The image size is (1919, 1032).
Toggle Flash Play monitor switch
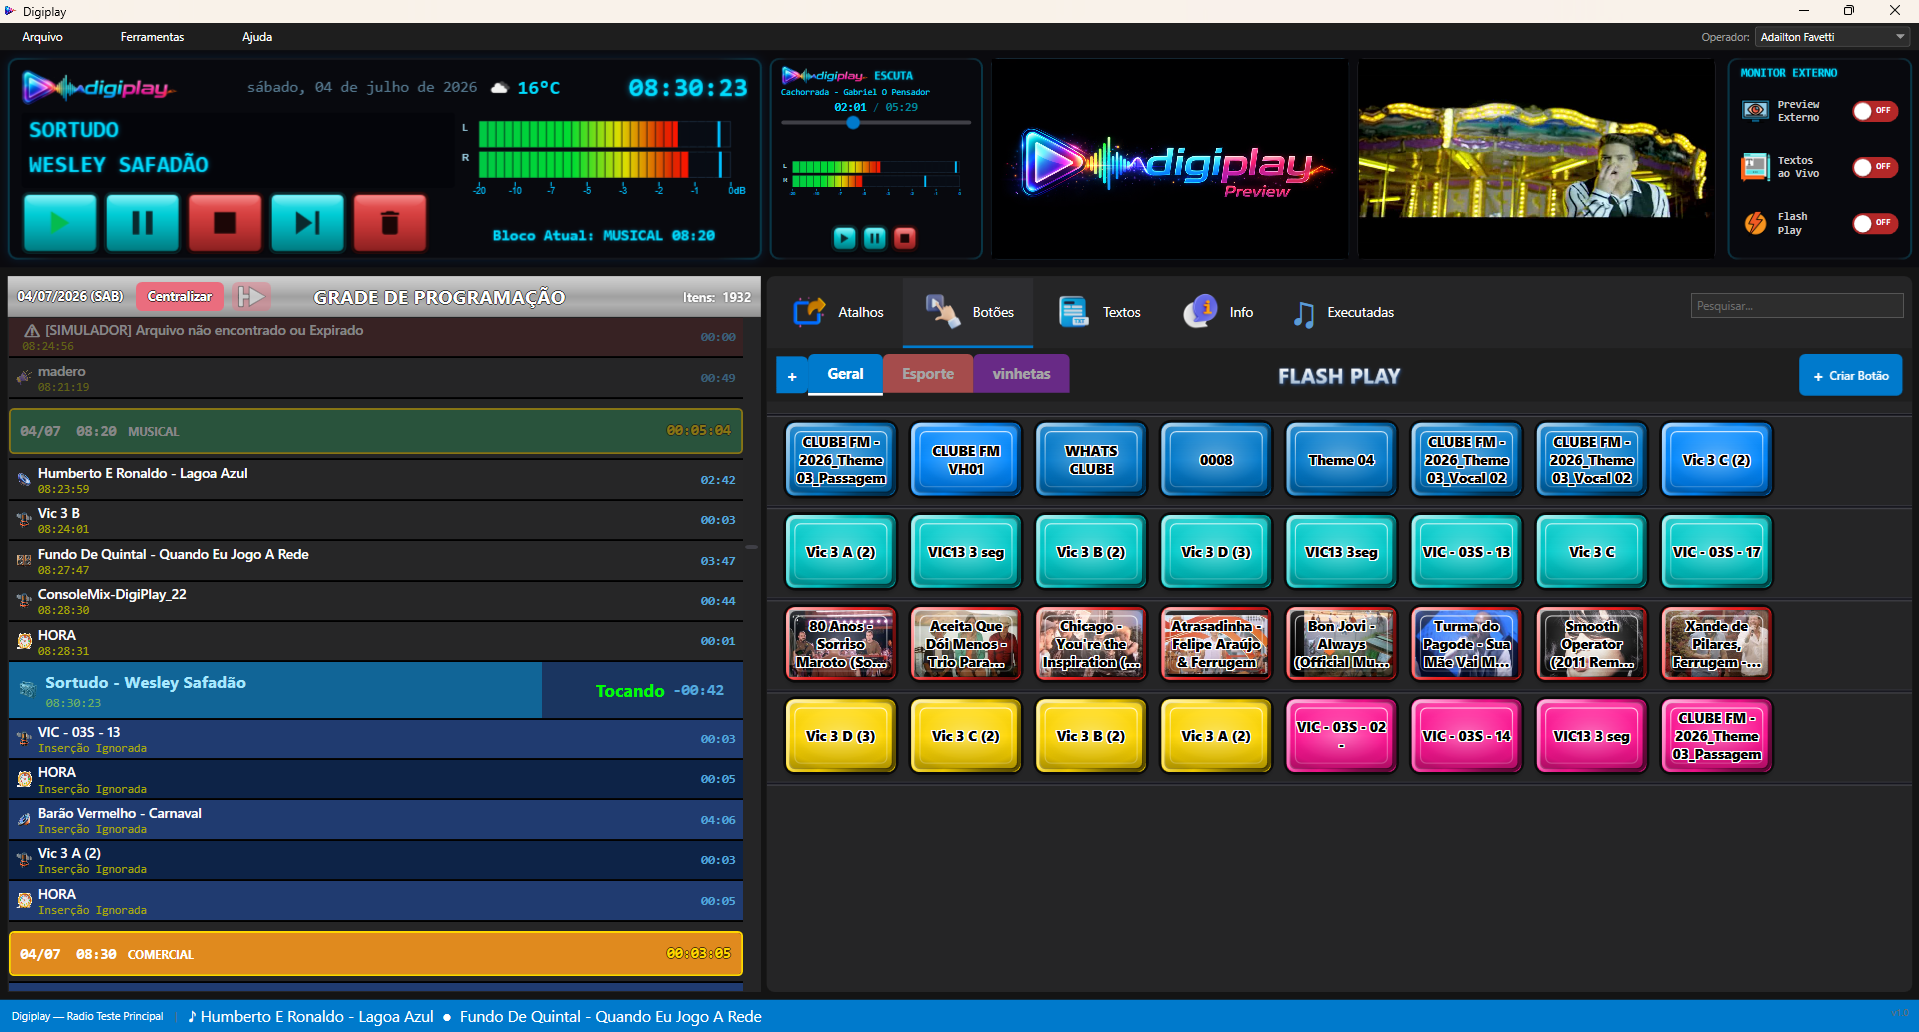pyautogui.click(x=1875, y=223)
